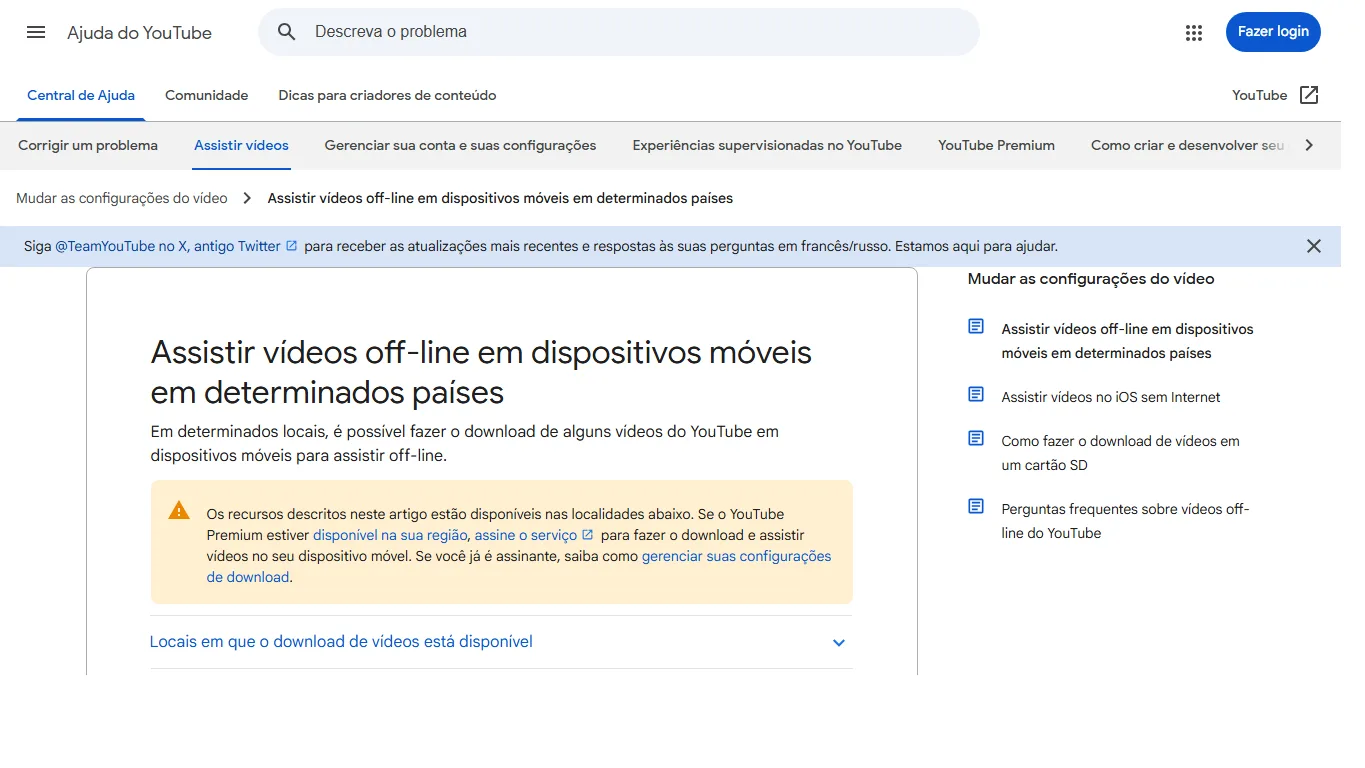
Task: Follow 'disponível na sua região' link
Action: tap(390, 535)
